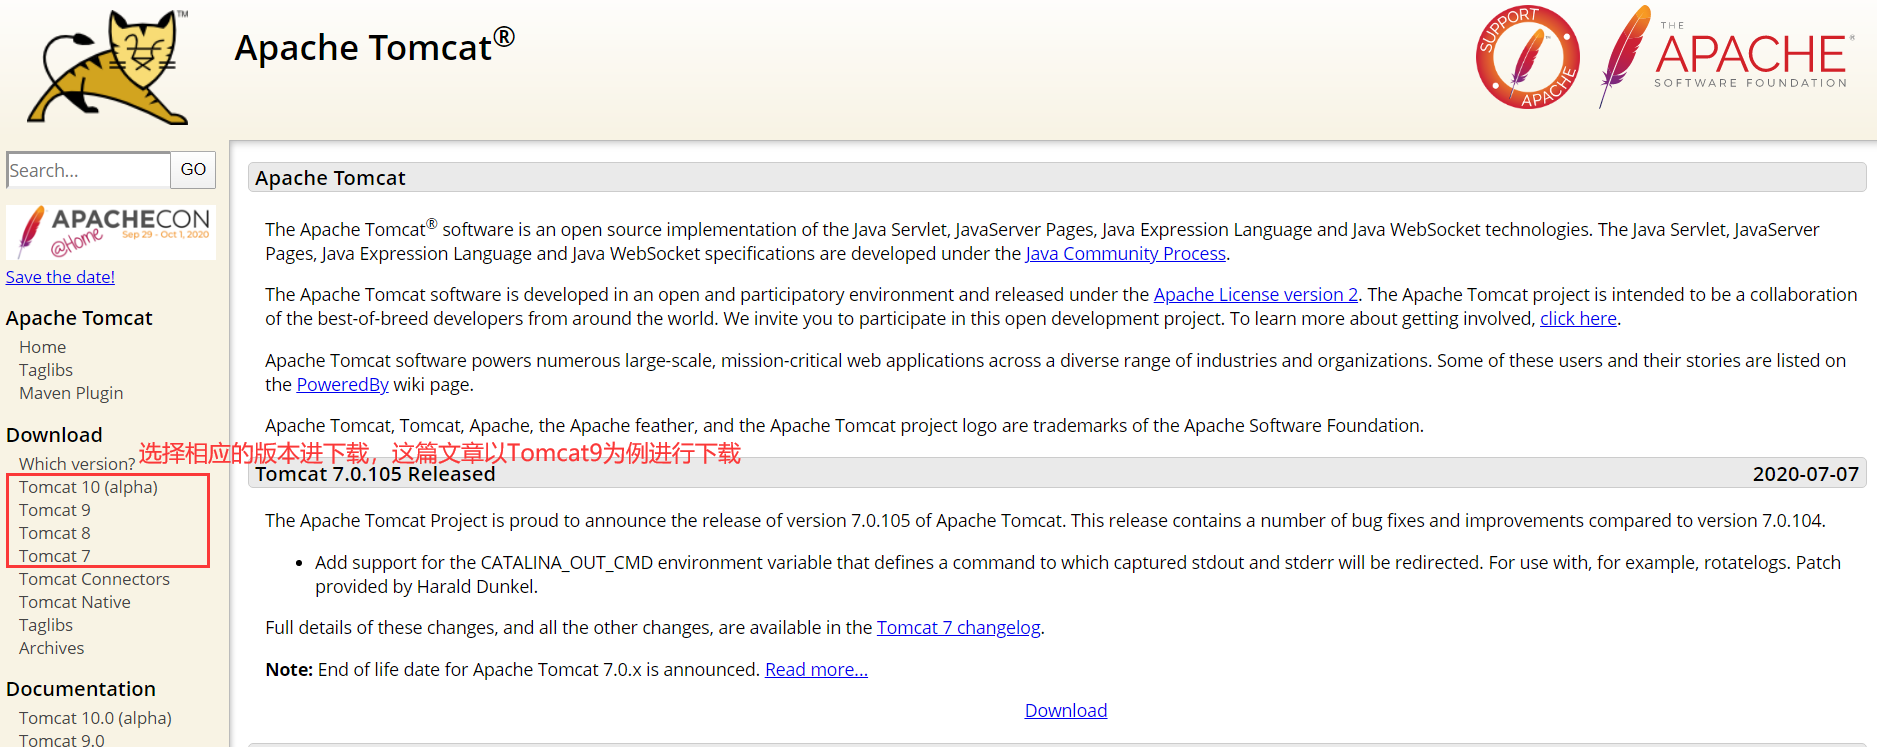Open Tomcat Native download link
The image size is (1877, 747).
point(75,602)
